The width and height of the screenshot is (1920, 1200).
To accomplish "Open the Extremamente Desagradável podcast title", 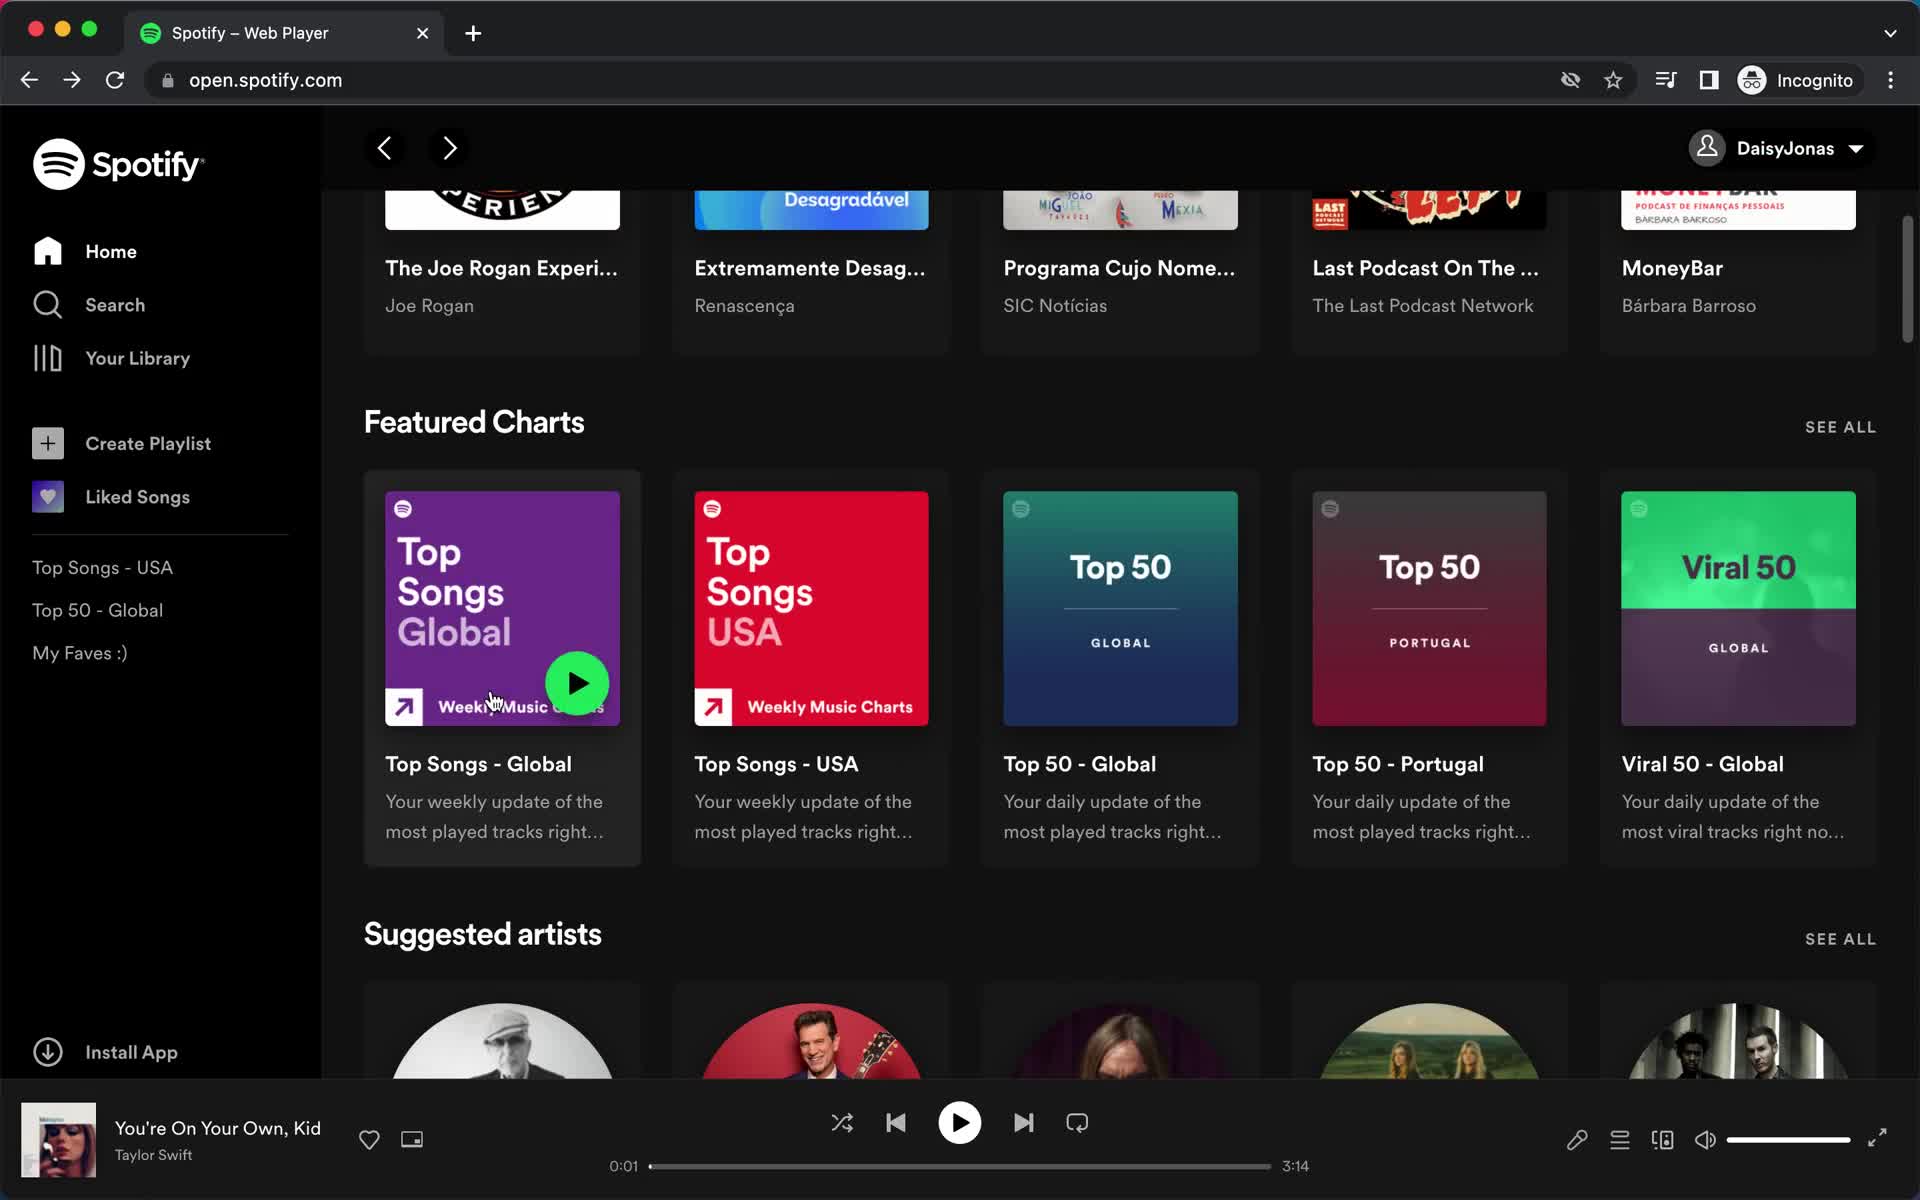I will 810,268.
